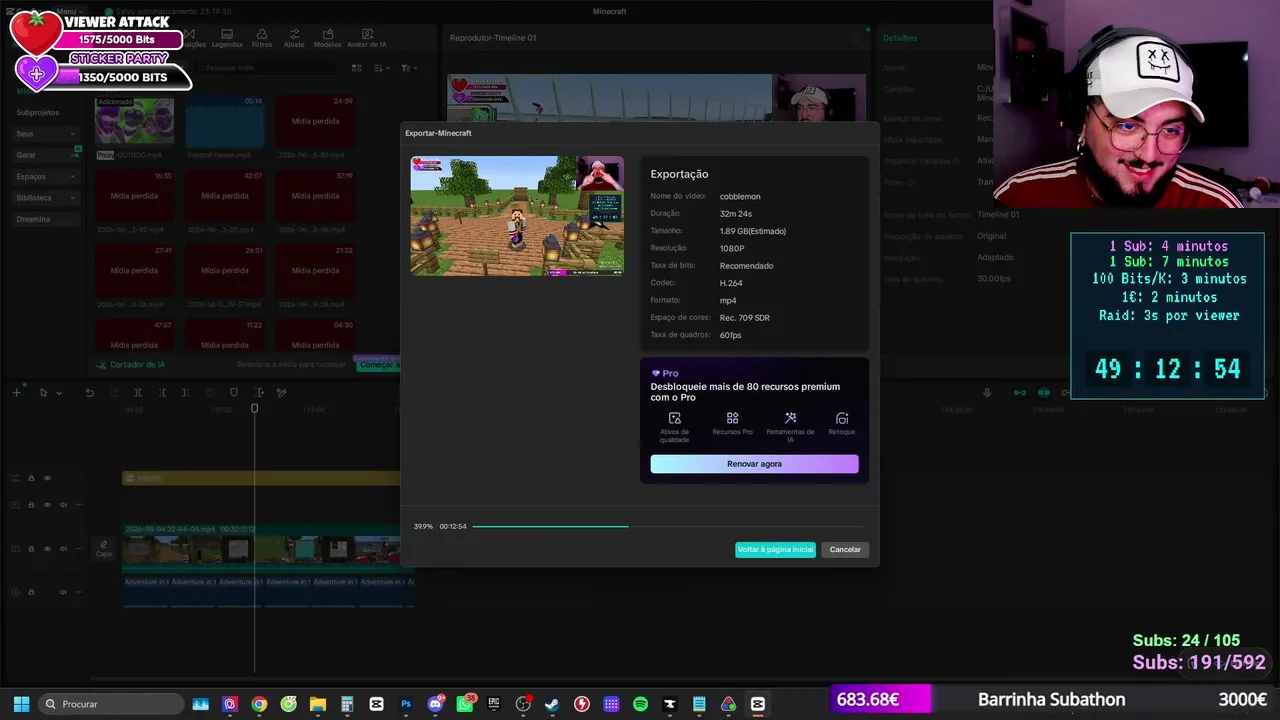Open the Filtros panel
The width and height of the screenshot is (1280, 720).
(262, 39)
